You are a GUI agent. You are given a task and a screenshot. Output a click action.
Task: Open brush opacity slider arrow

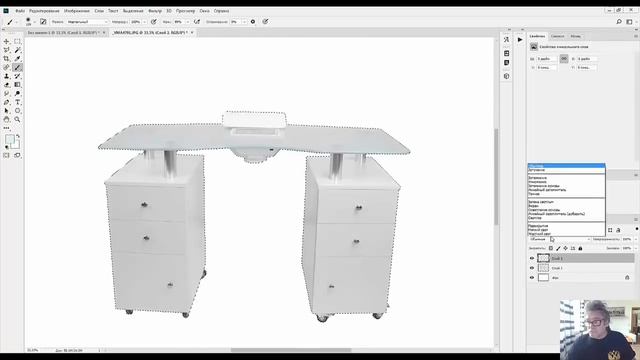point(144,22)
